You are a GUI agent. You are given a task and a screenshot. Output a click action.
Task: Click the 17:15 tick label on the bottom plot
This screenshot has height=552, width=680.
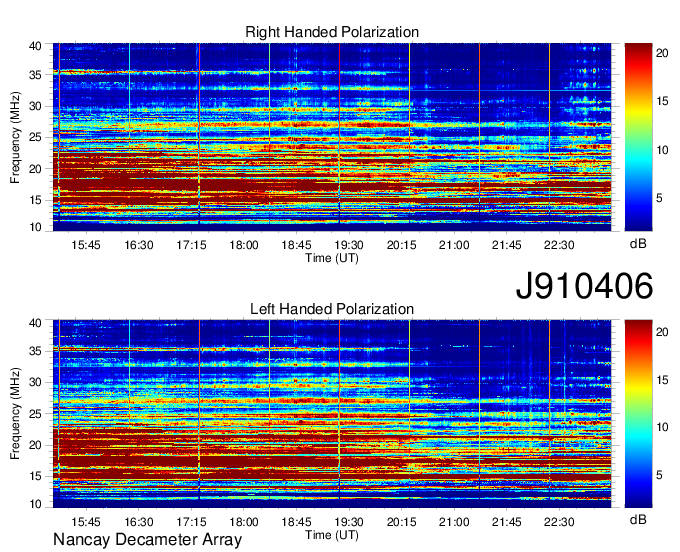pos(191,522)
